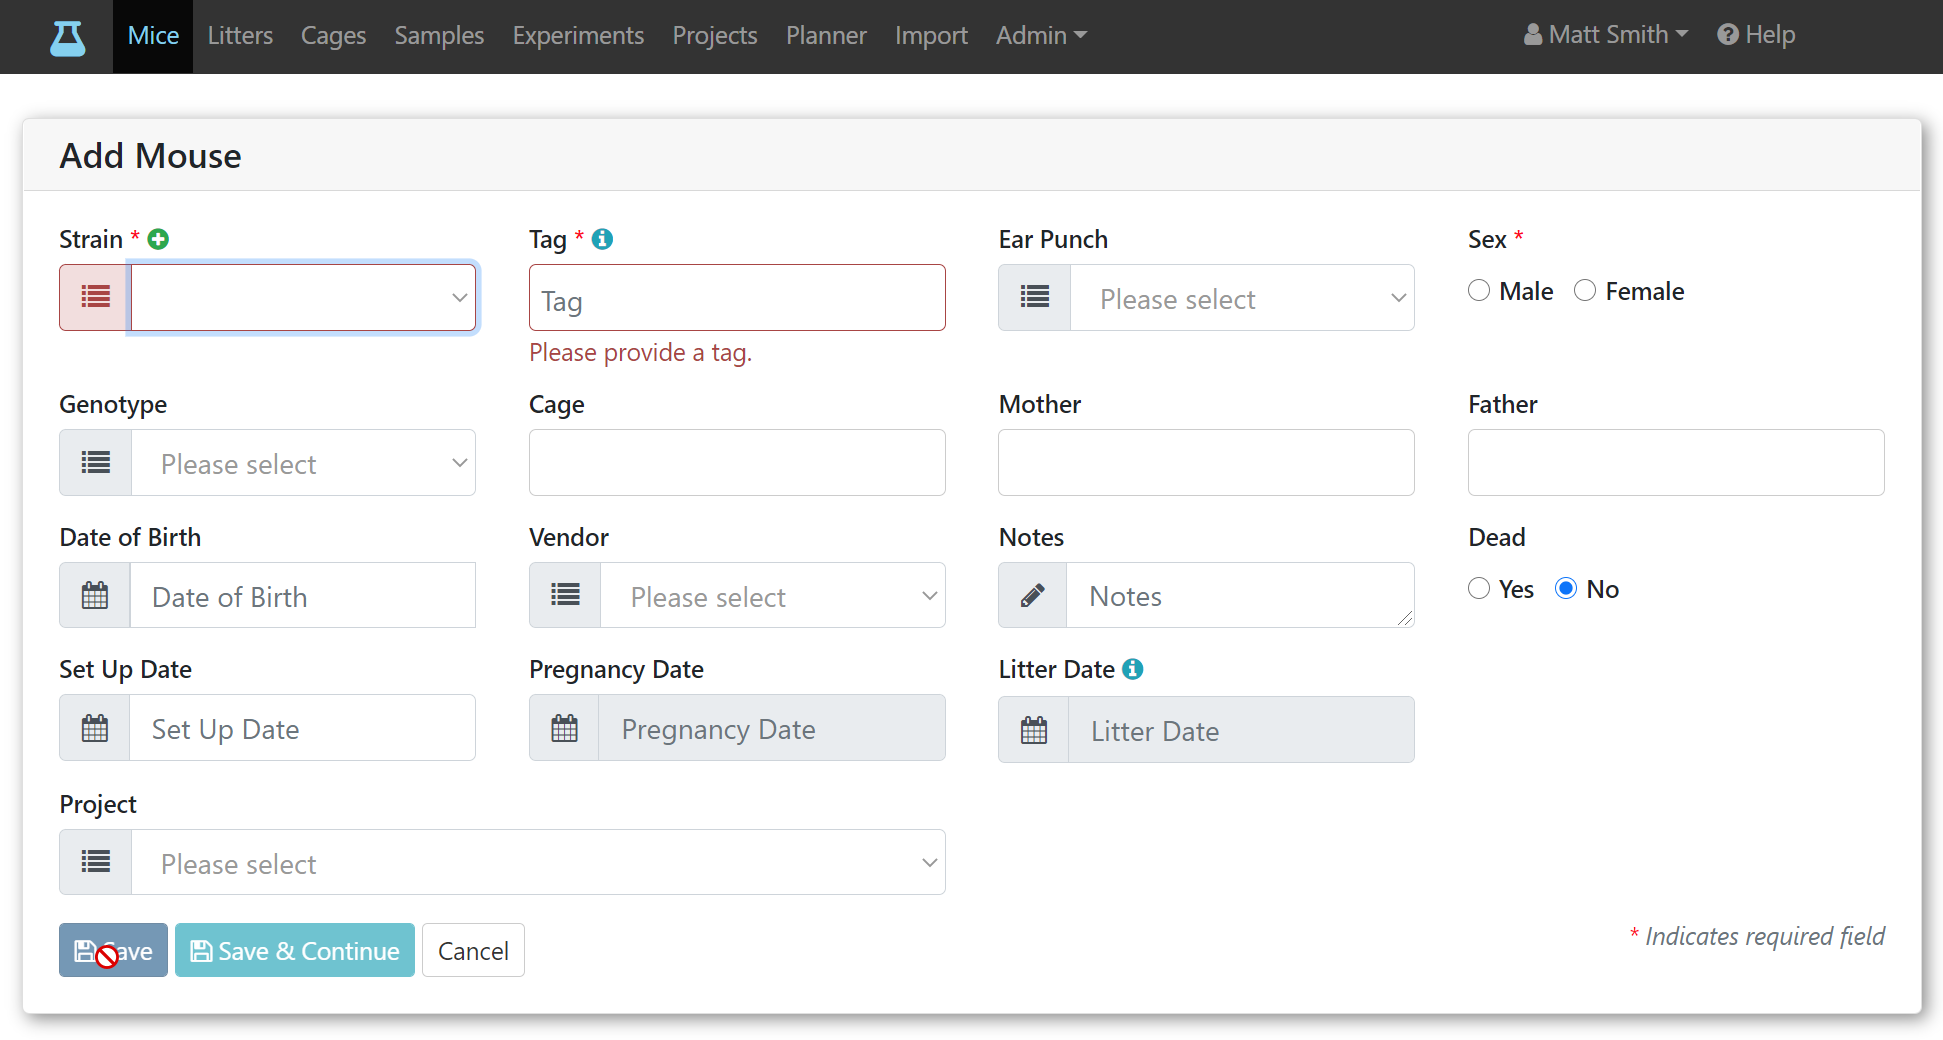This screenshot has width=1943, height=1040.
Task: Expand the Project dropdown
Action: pos(538,862)
